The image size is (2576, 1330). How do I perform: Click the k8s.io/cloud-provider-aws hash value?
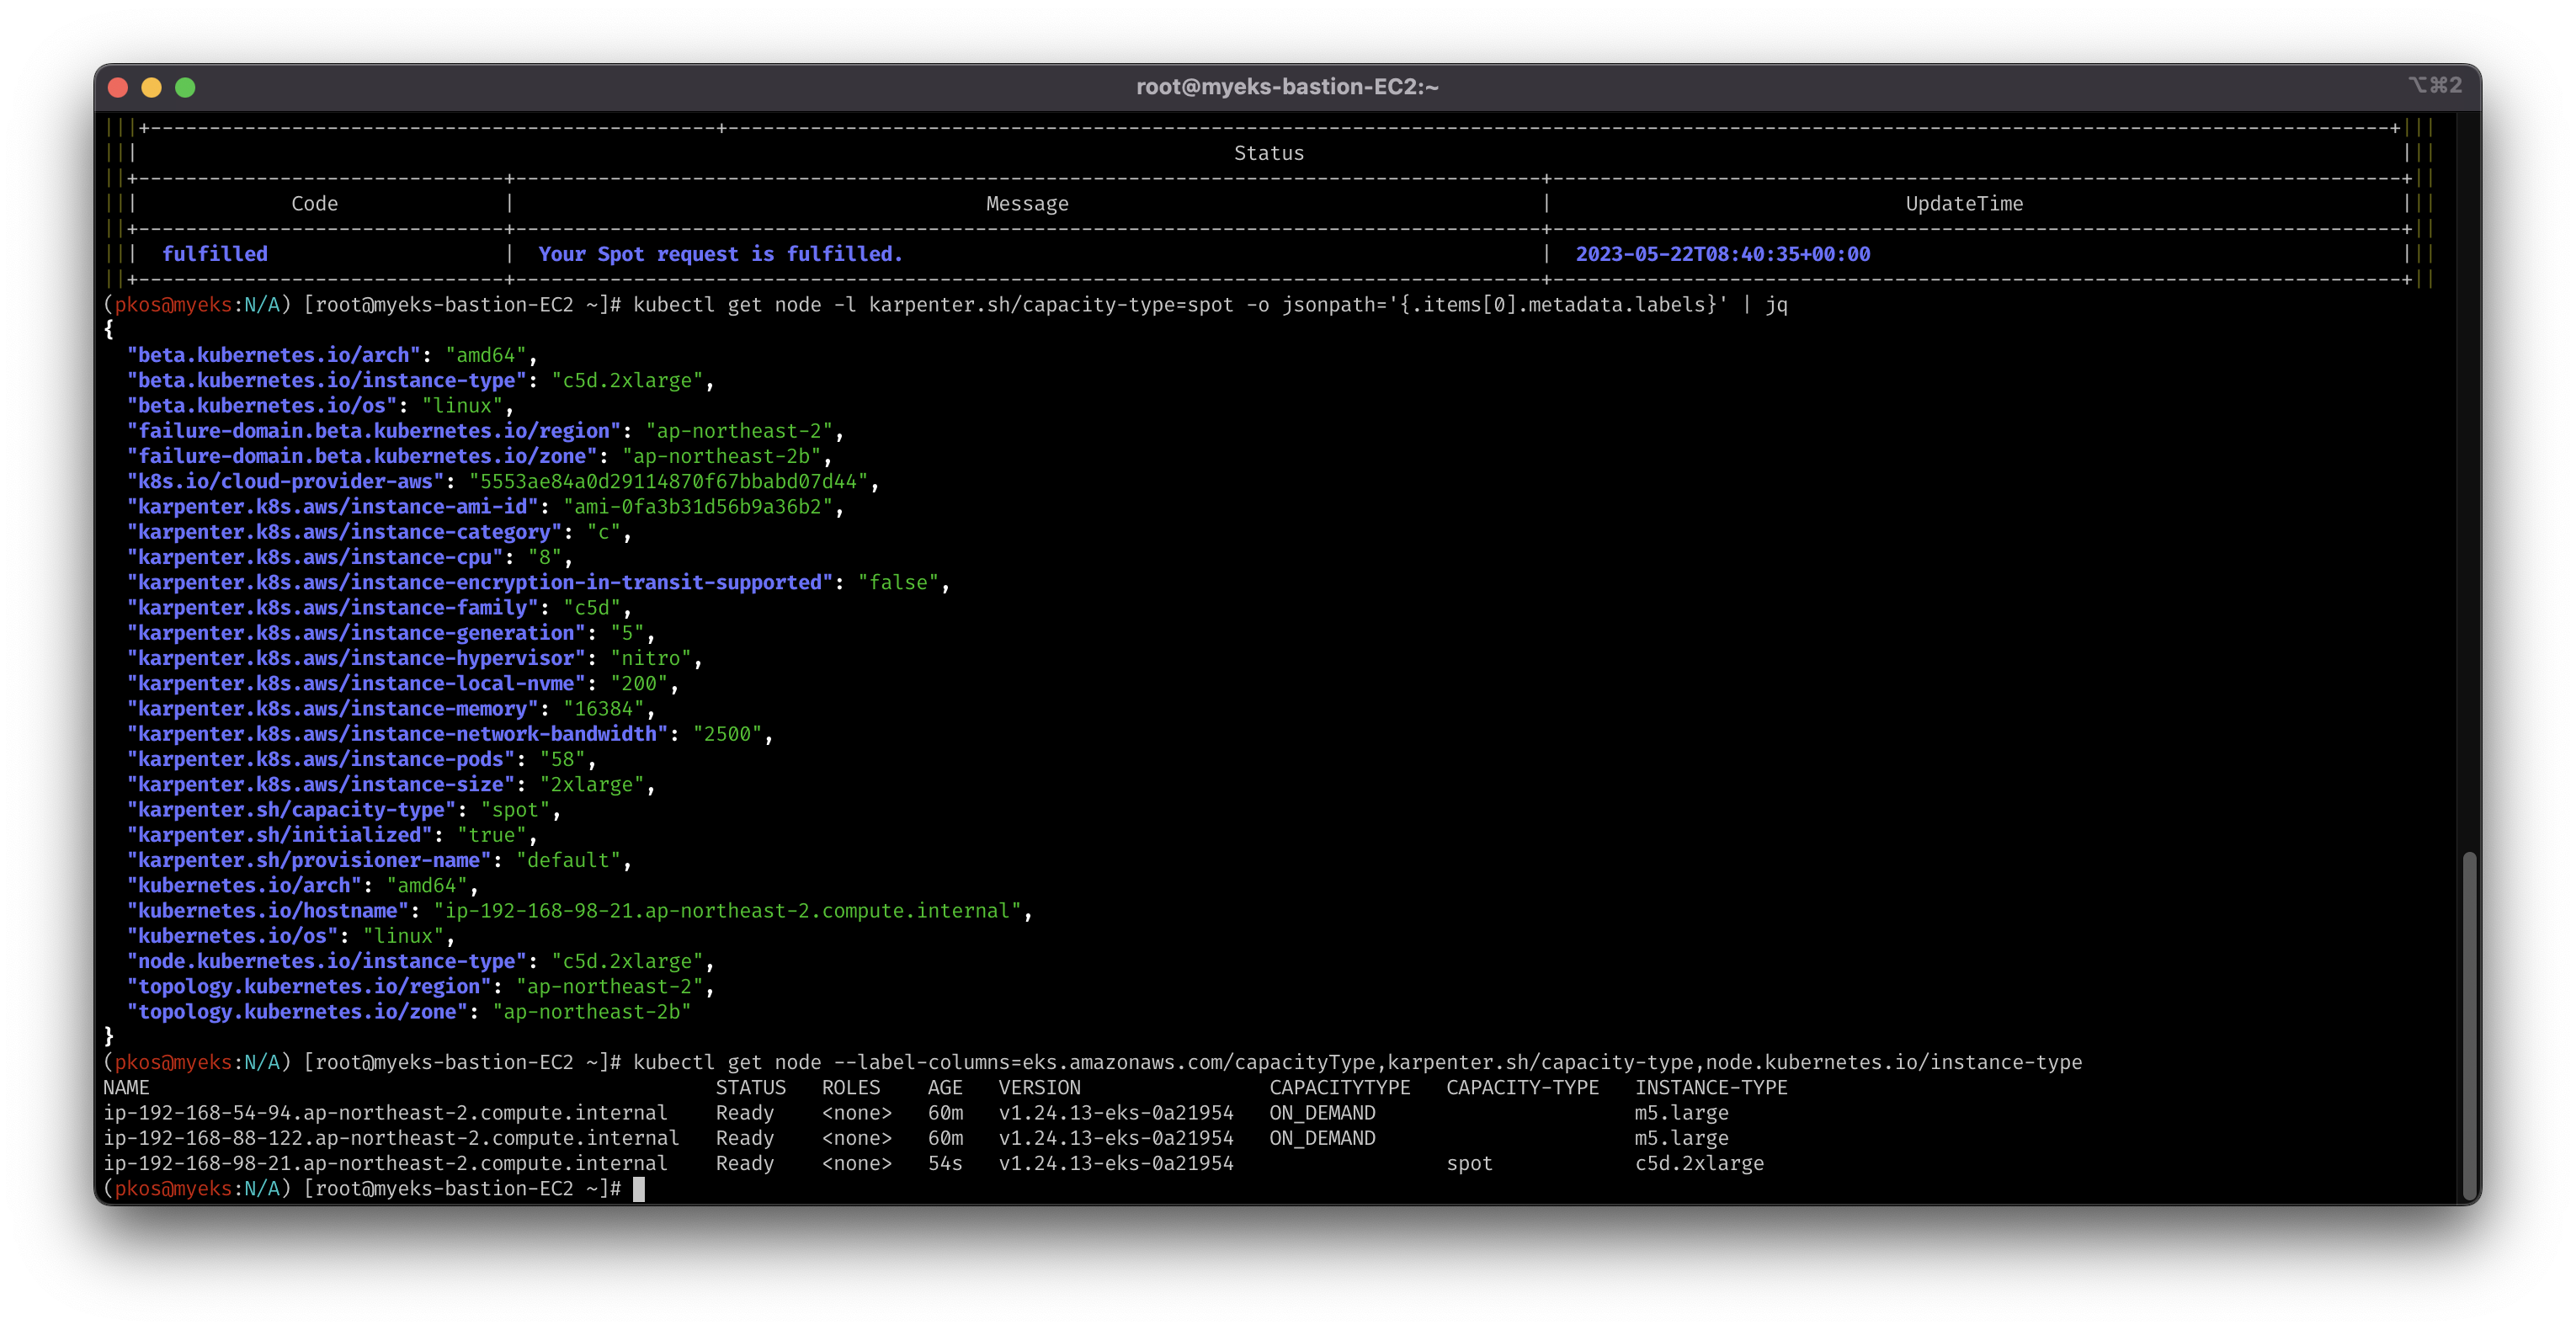(669, 481)
